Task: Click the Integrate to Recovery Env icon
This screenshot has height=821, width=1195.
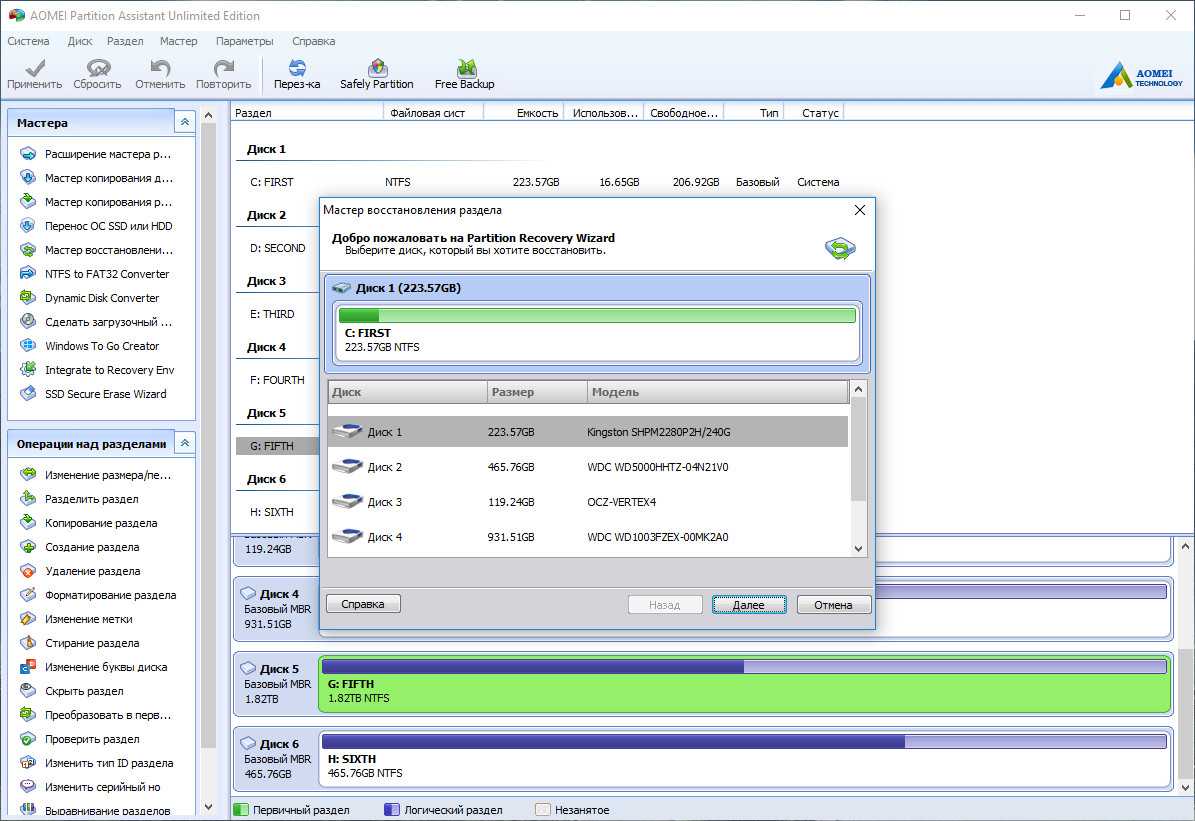Action: [x=28, y=370]
